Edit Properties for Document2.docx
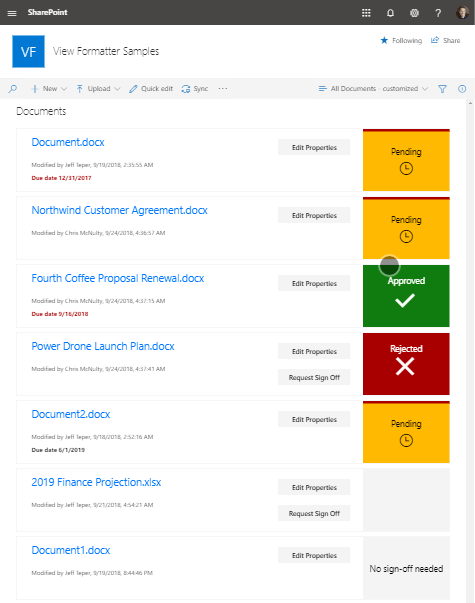The height and width of the screenshot is (603, 475). (314, 419)
